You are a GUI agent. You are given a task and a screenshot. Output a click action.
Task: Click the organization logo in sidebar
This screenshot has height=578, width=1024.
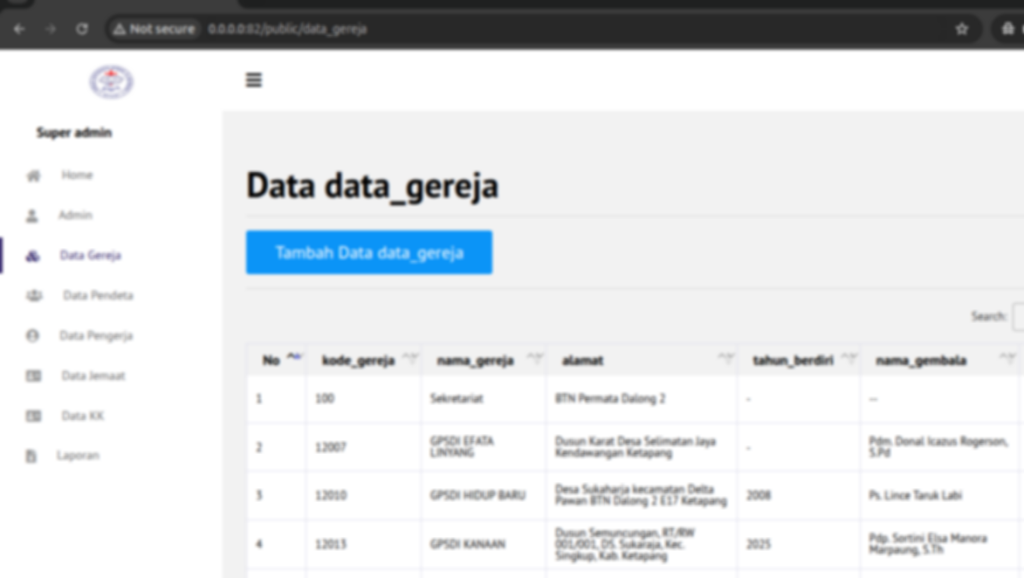click(111, 82)
